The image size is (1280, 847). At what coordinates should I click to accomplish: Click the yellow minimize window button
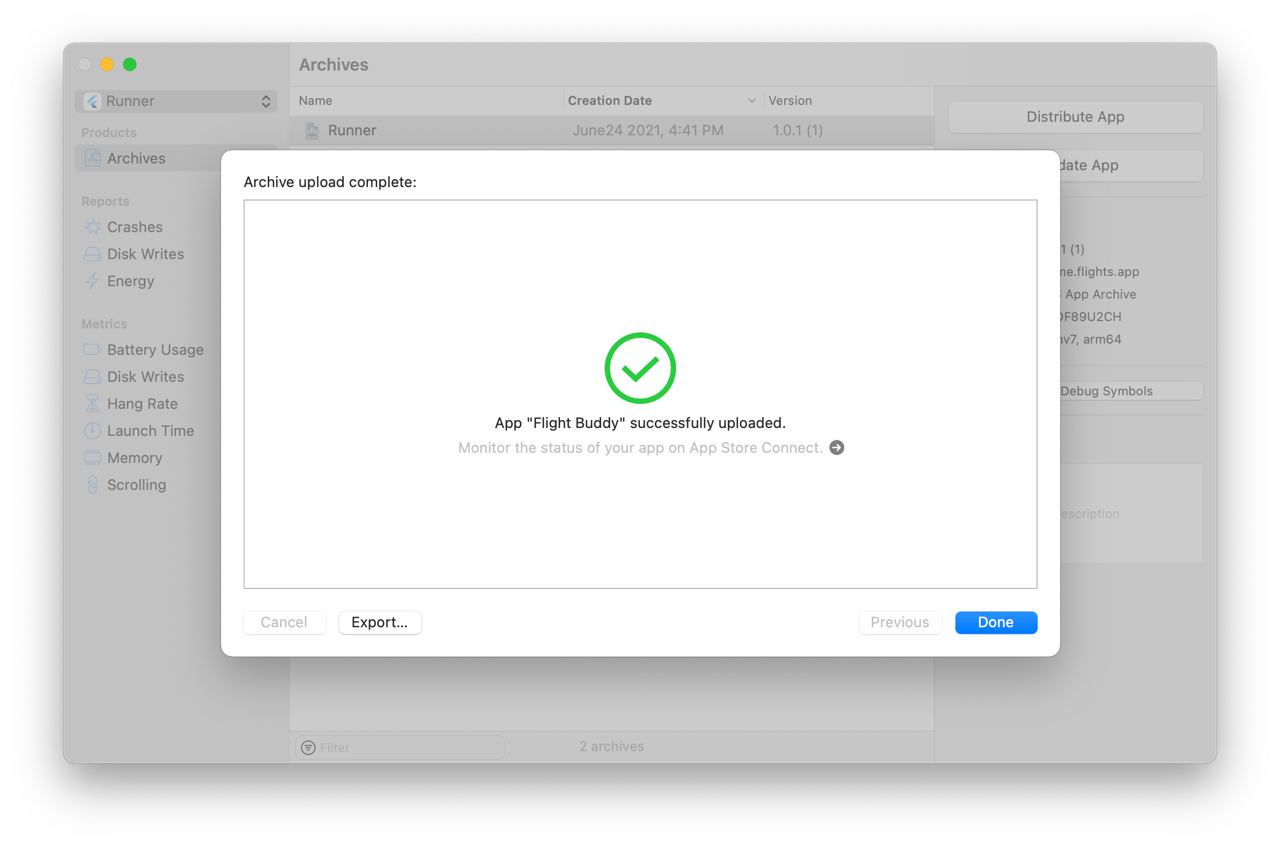[107, 64]
